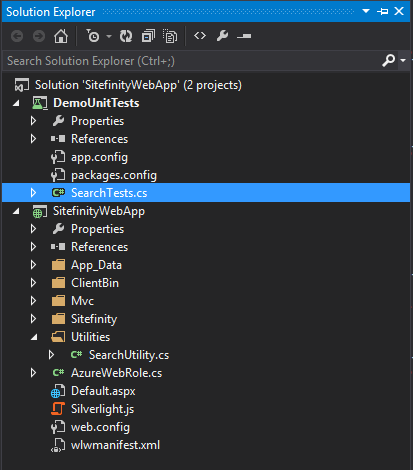Click the SitefinityWebApp web project globe icon
The height and width of the screenshot is (470, 413).
tap(40, 212)
